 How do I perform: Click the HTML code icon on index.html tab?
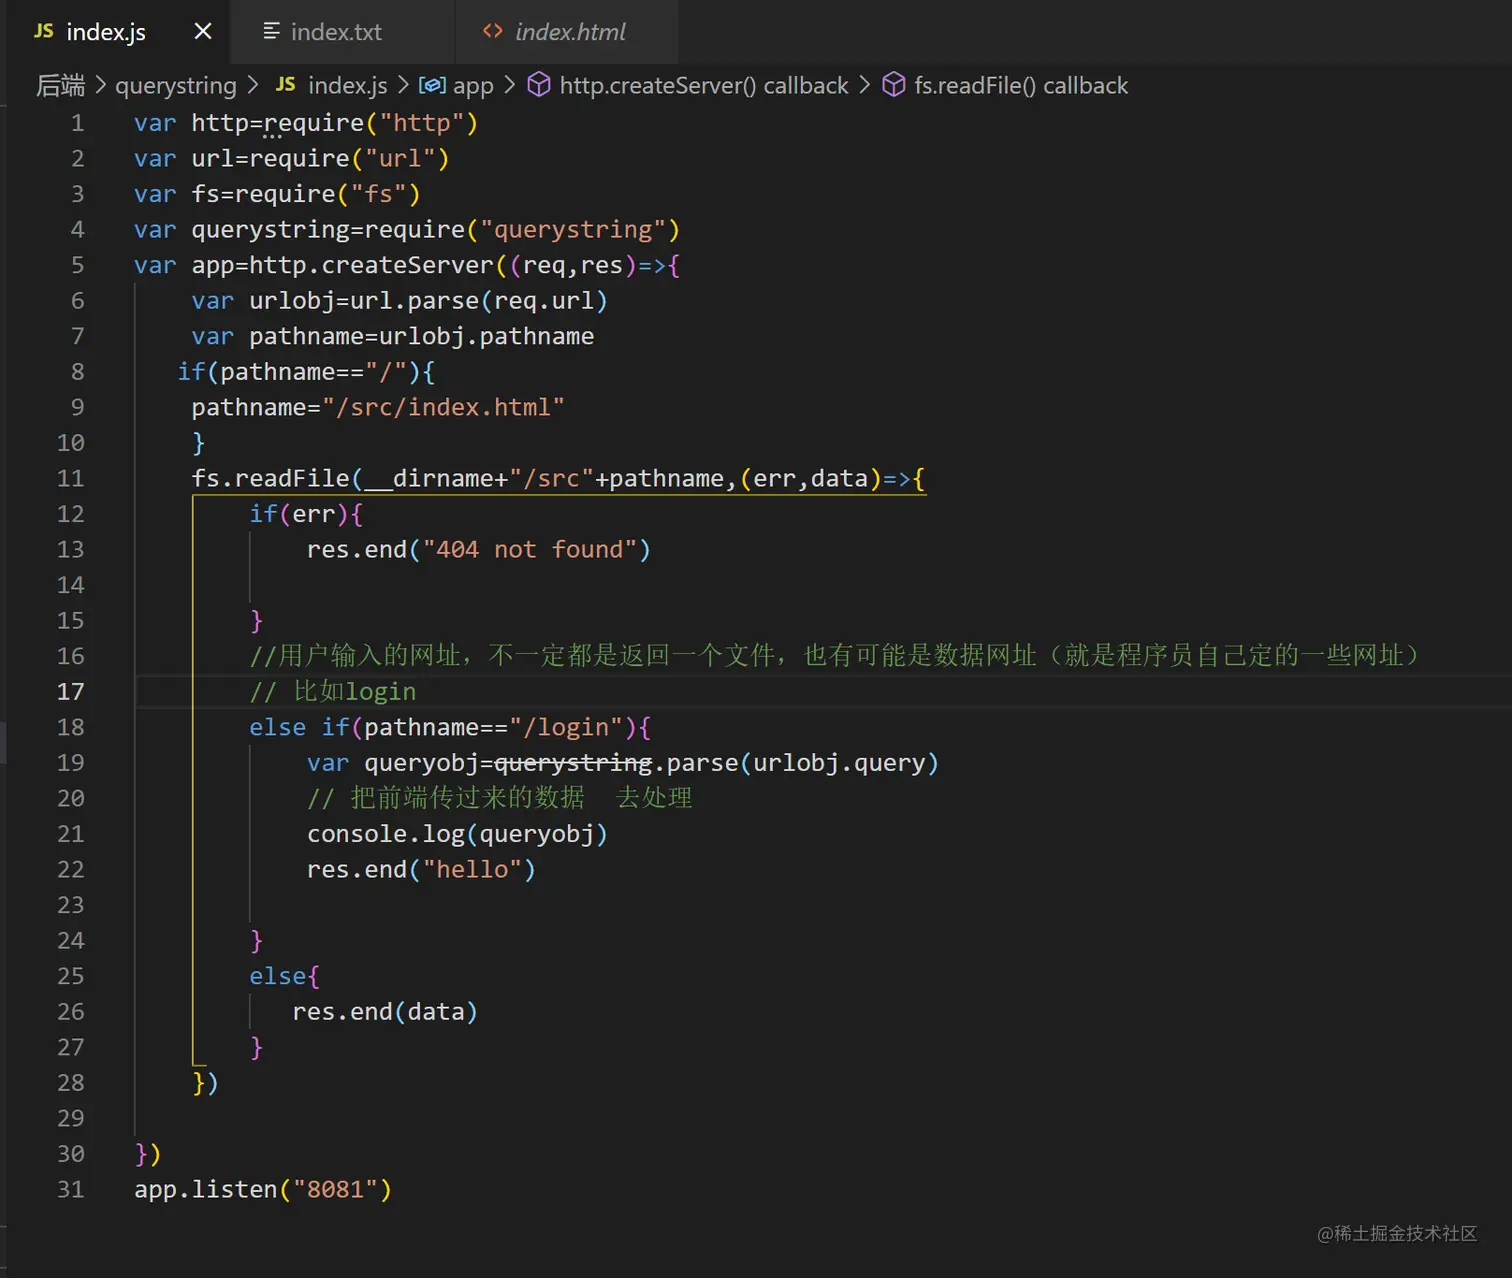point(493,31)
